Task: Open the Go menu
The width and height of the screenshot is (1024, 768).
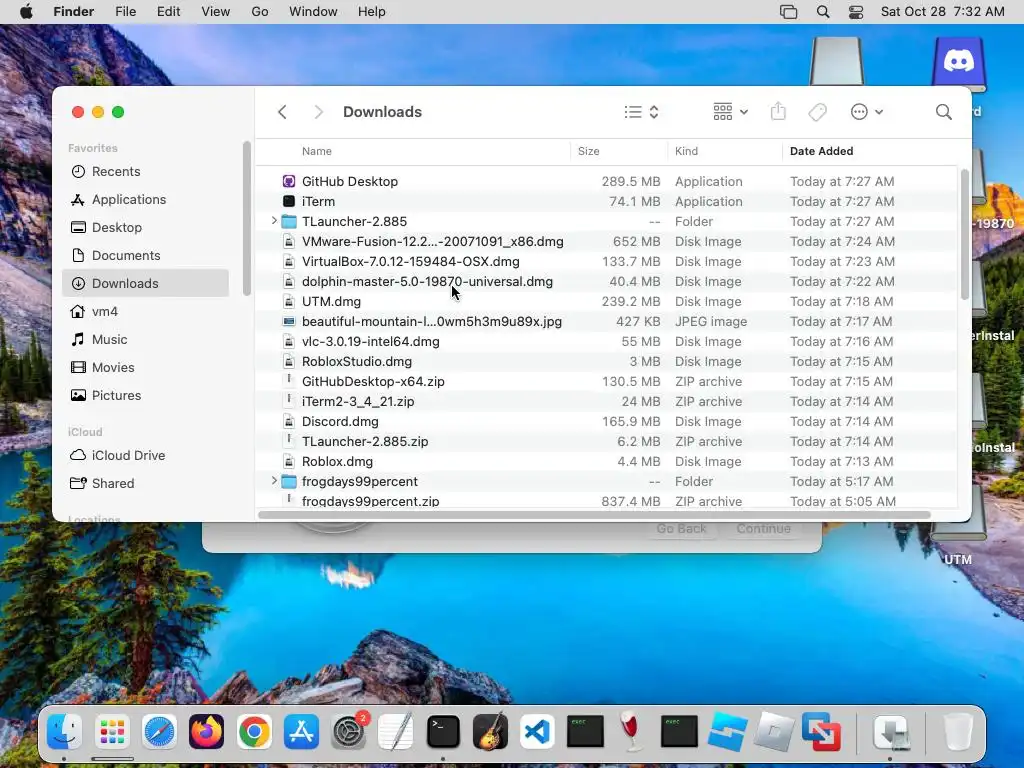Action: 260,12
